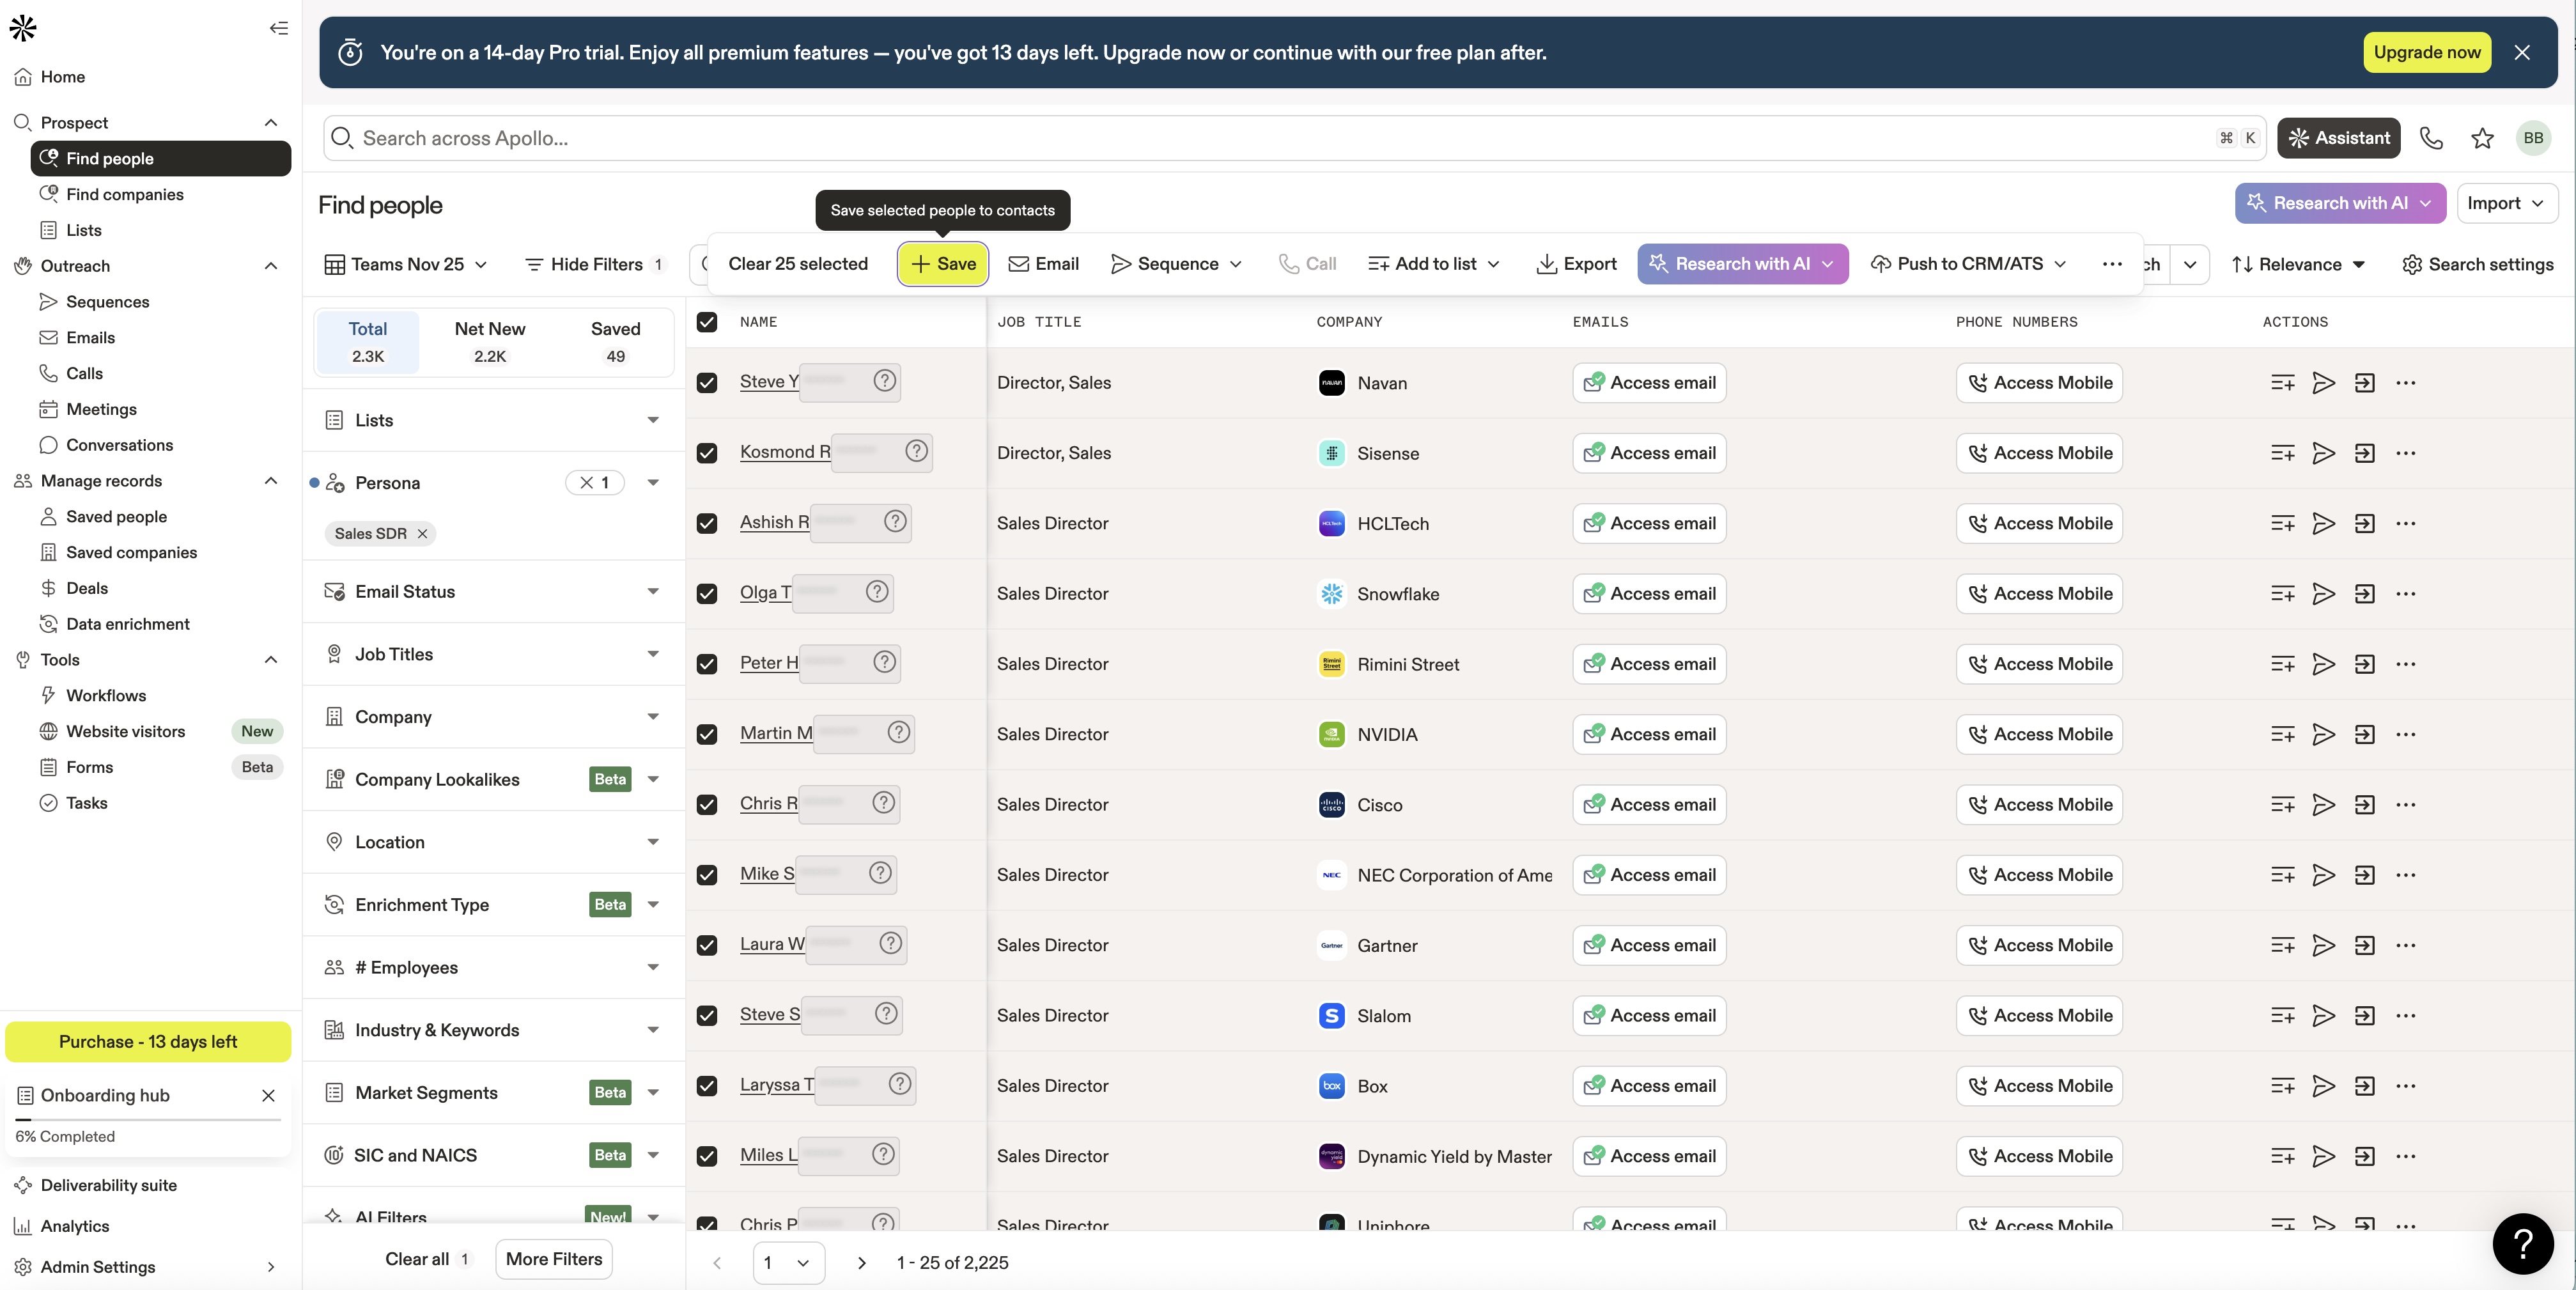Screen dimensions: 2576x1290
Task: Click the star favorites icon in top bar
Action: tap(2482, 138)
